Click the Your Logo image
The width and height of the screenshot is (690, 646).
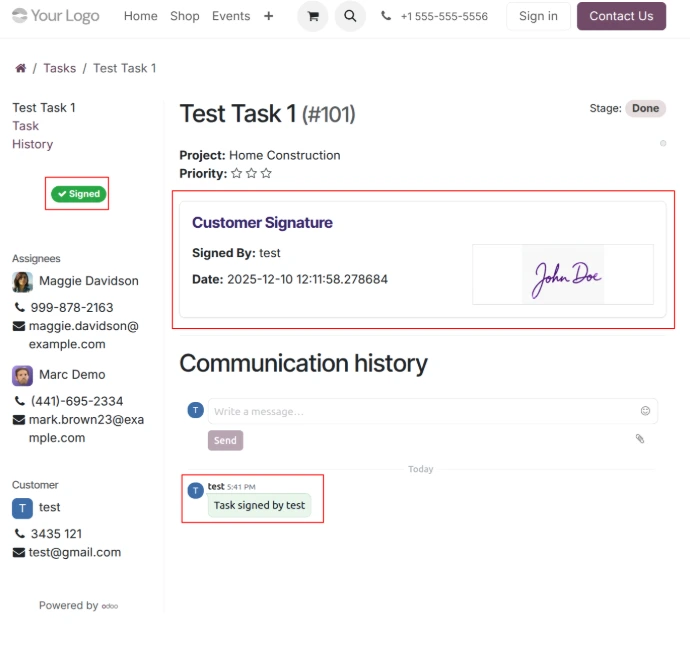(x=56, y=16)
